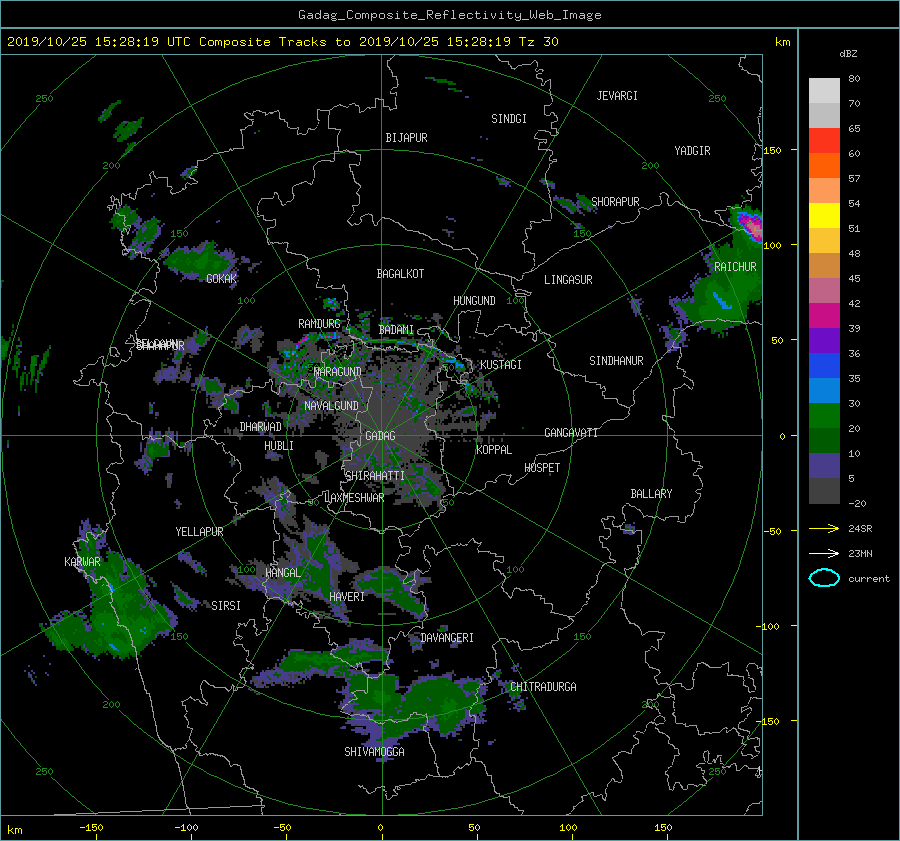Click the LINGASUR city label

click(568, 280)
